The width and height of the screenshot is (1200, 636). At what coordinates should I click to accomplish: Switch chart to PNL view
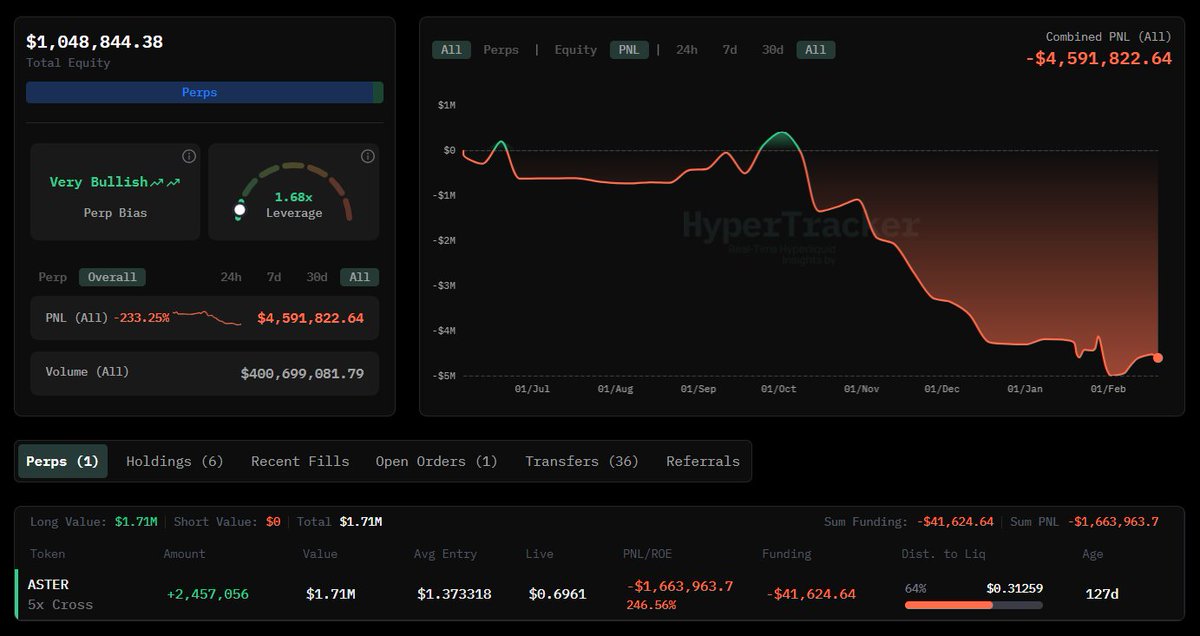point(629,49)
